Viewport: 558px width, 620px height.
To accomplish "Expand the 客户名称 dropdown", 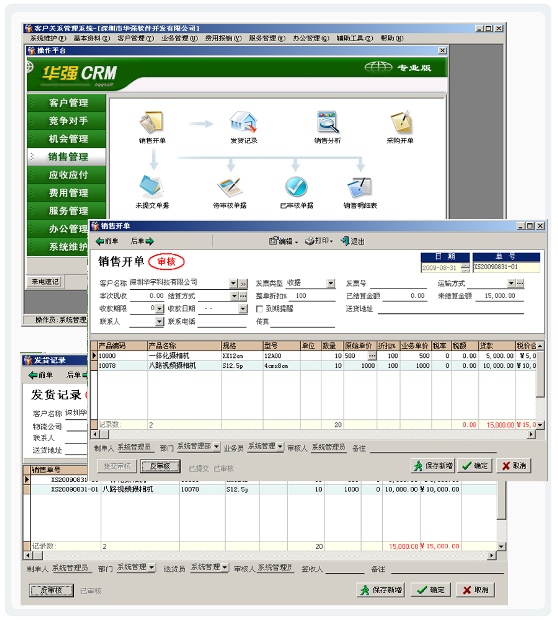I will [233, 283].
